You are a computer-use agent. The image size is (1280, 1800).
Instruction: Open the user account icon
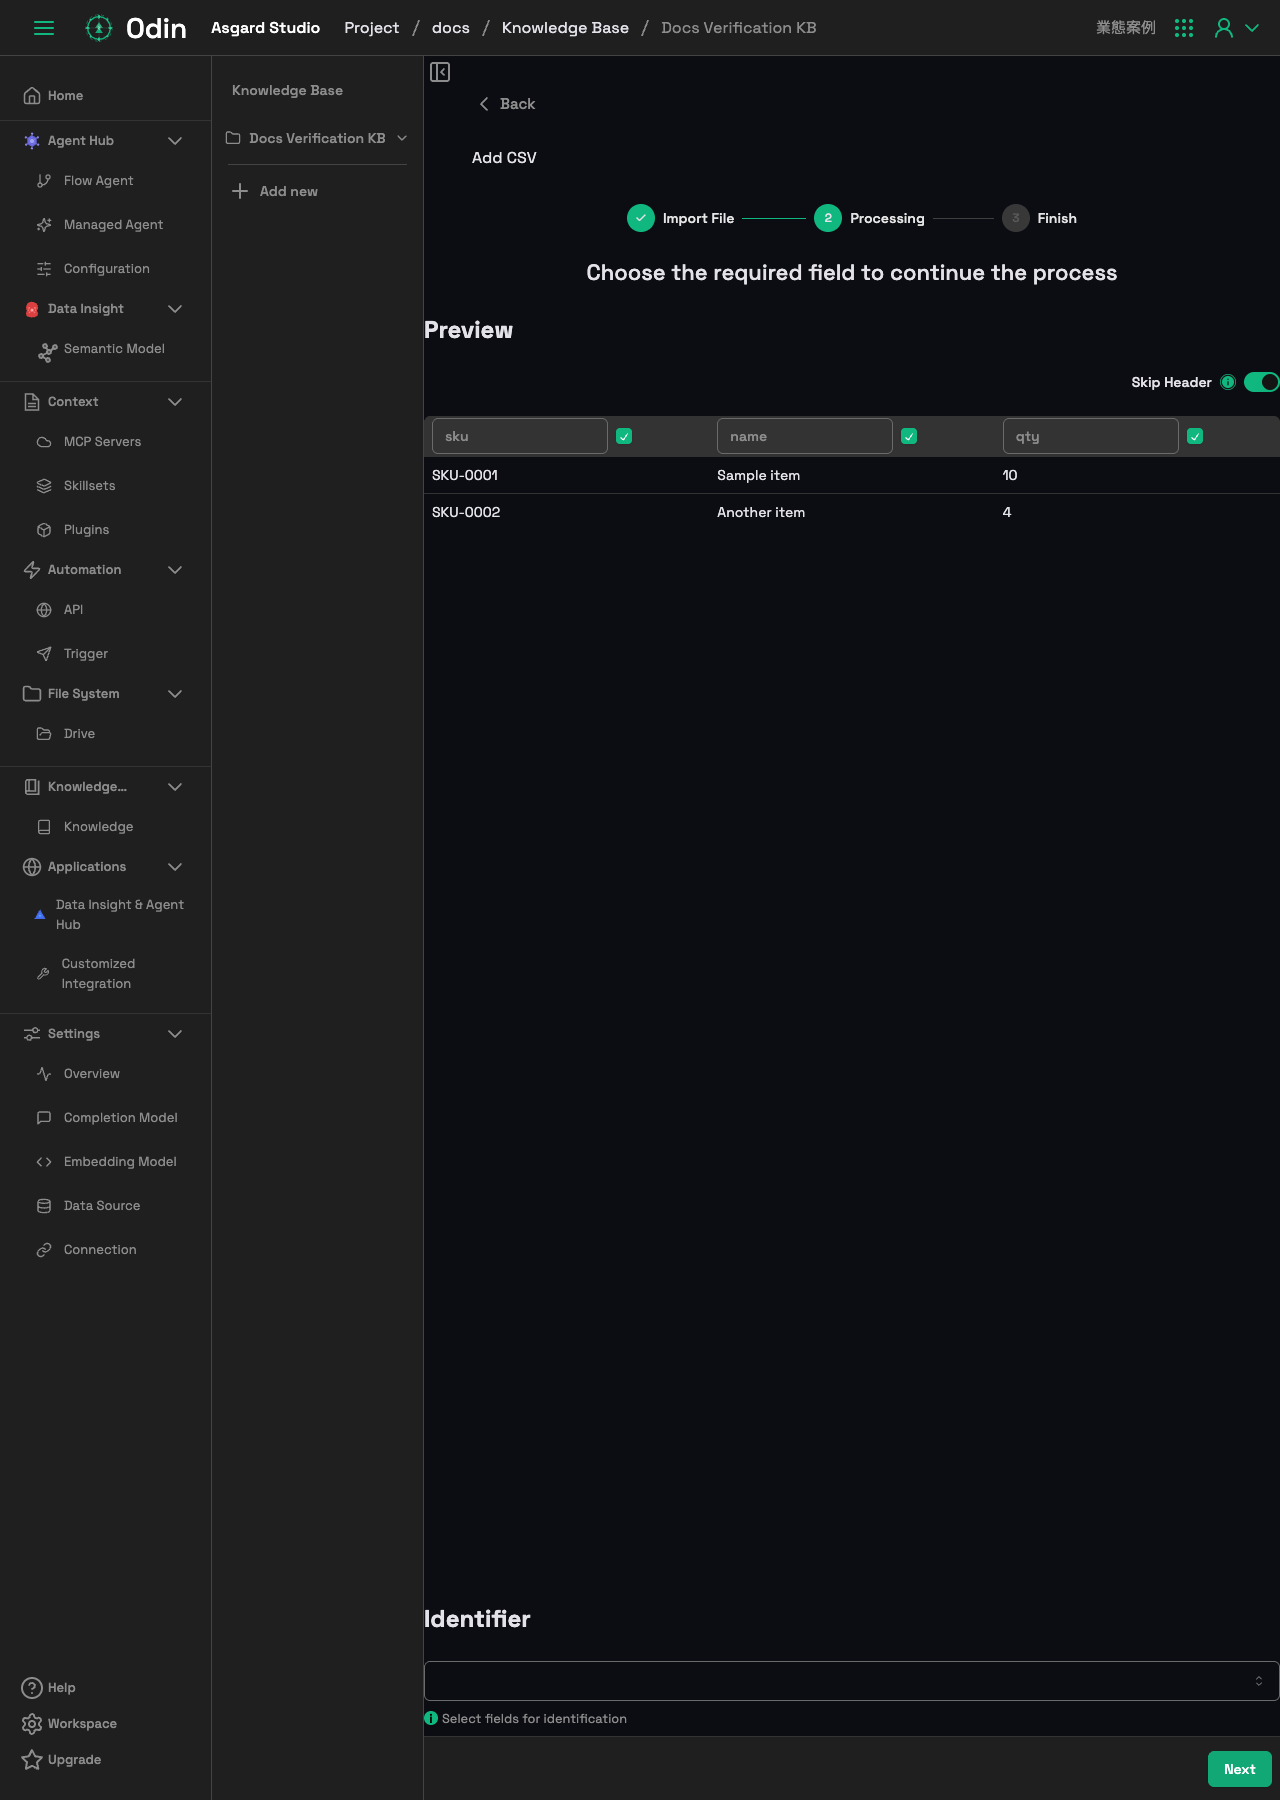1224,28
